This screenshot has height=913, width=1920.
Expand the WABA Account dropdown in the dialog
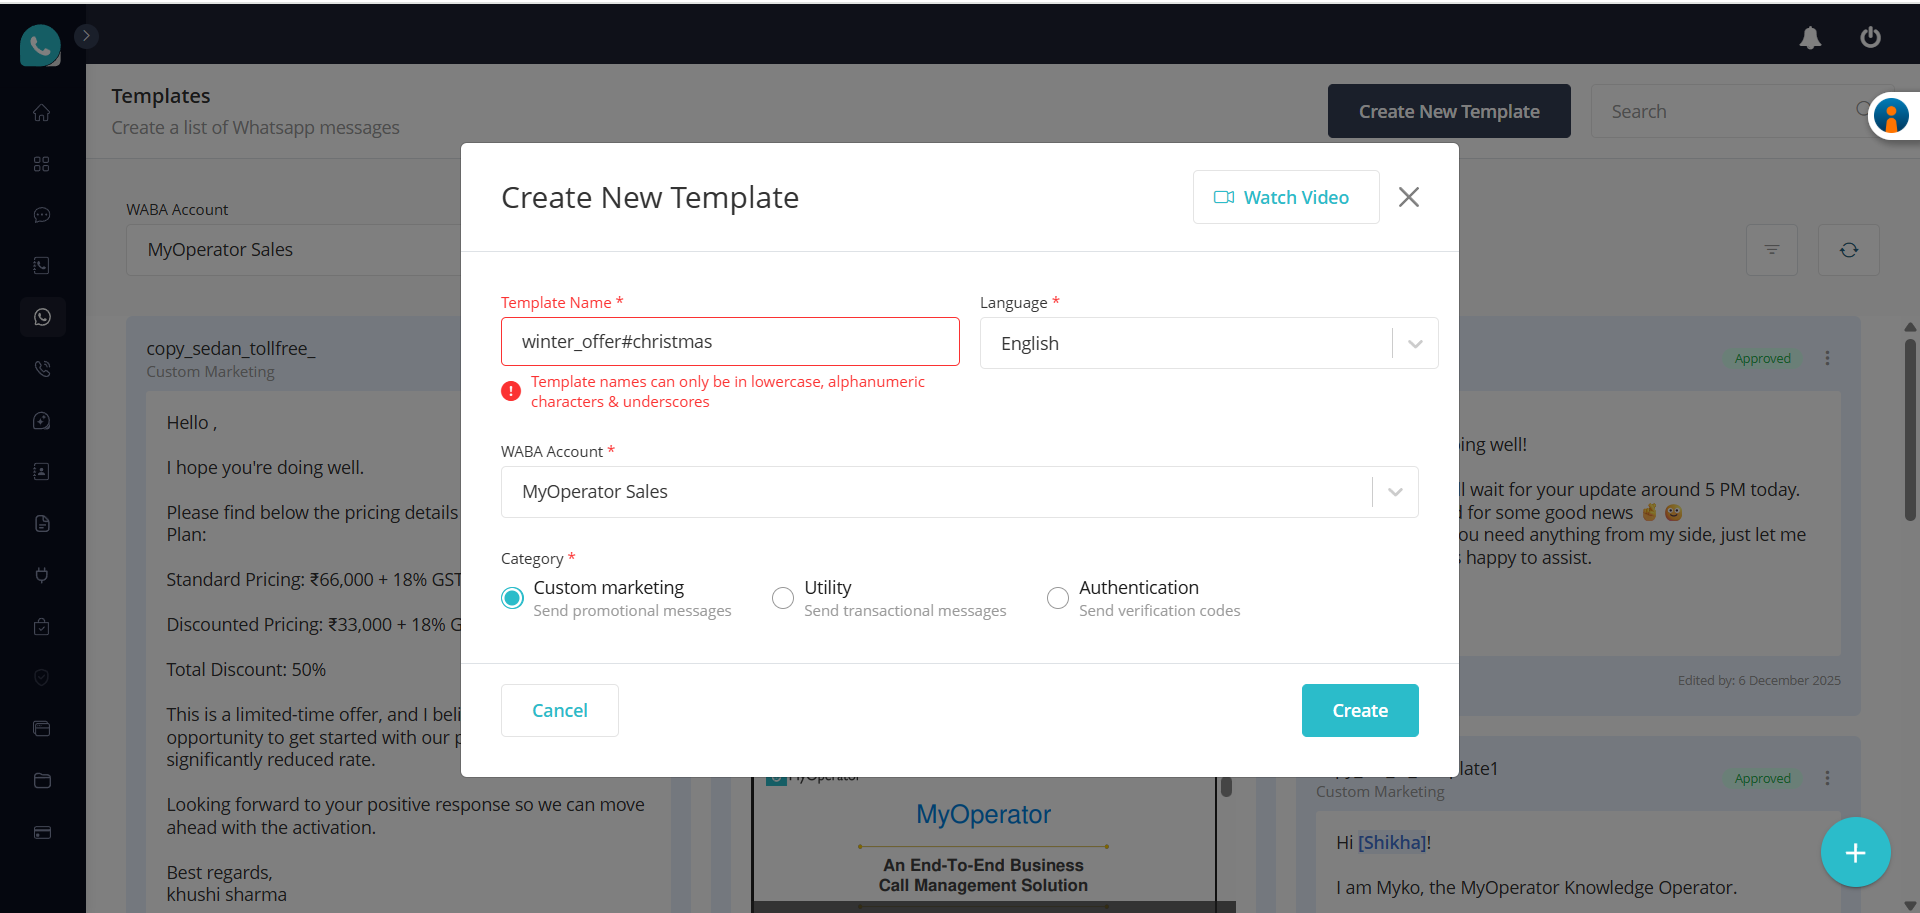pyautogui.click(x=1393, y=491)
